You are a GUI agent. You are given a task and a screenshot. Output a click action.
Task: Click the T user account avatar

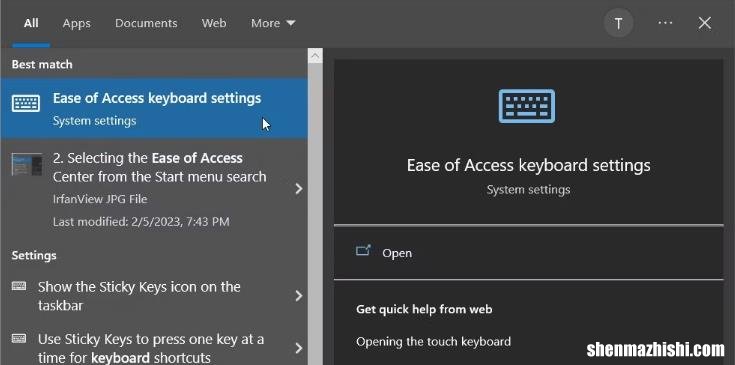pos(619,23)
